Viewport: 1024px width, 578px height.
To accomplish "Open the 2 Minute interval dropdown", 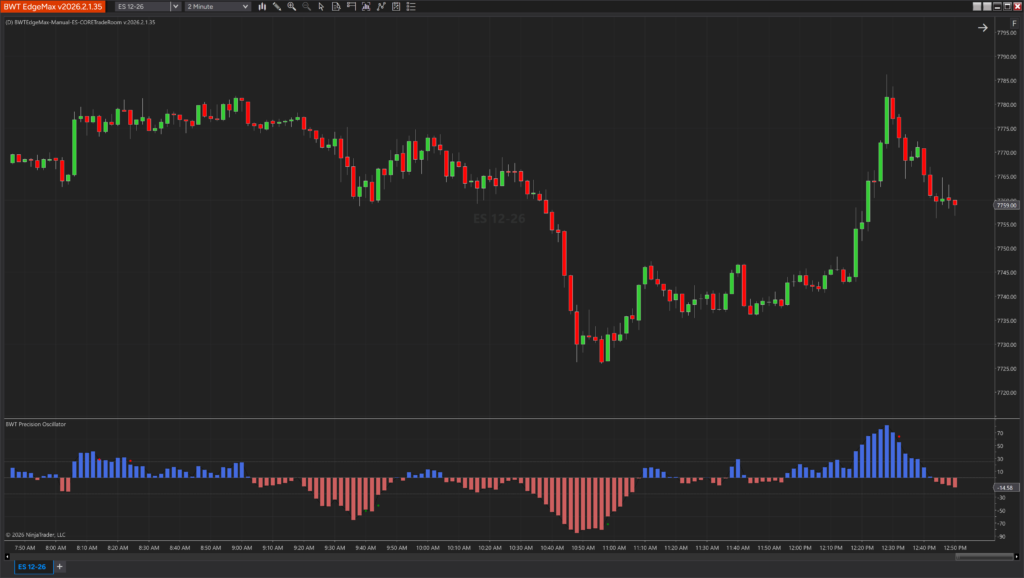I will point(217,7).
